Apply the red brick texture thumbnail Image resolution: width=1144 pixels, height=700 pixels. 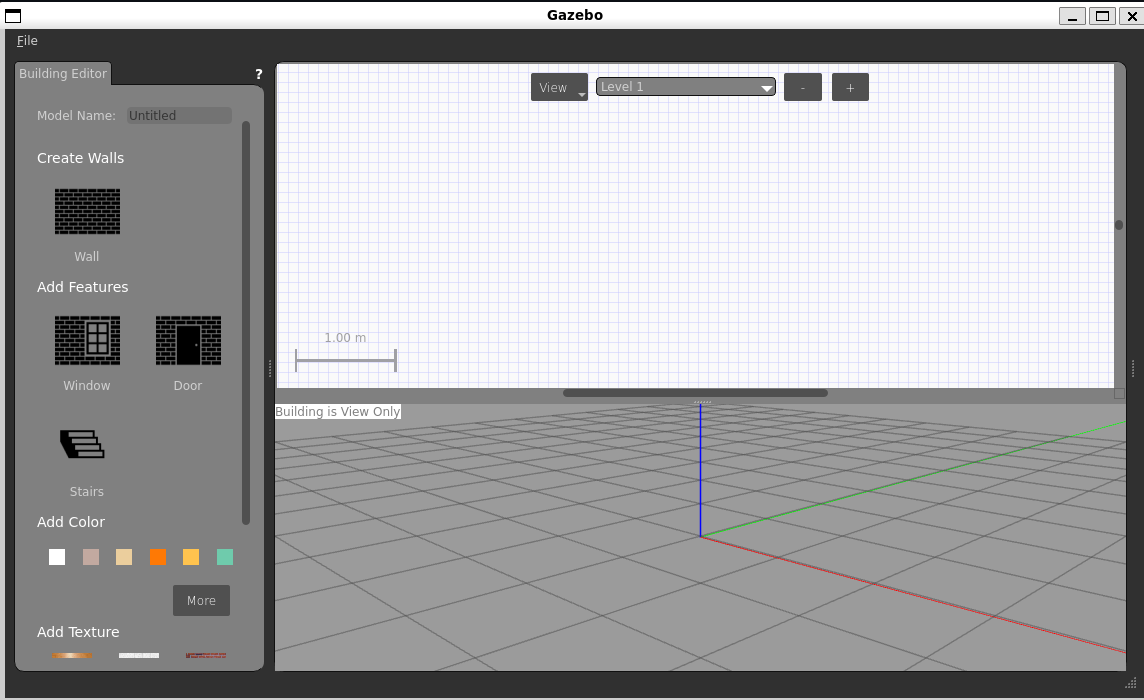tap(206, 655)
